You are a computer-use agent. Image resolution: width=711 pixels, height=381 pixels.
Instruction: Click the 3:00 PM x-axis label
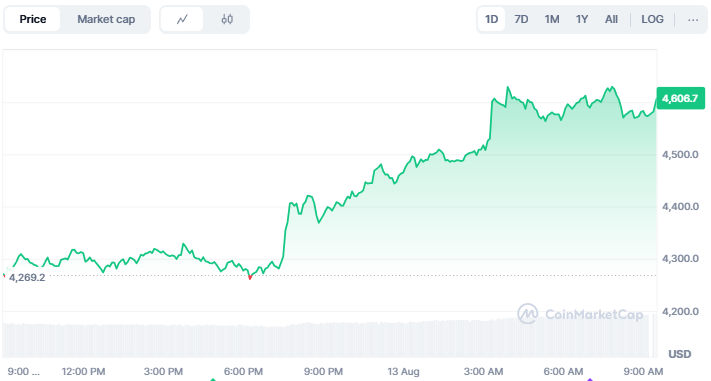pos(163,372)
